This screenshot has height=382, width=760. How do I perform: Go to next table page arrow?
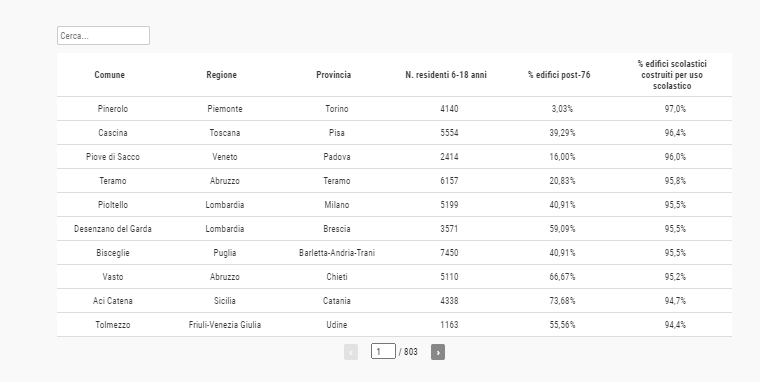pos(438,352)
